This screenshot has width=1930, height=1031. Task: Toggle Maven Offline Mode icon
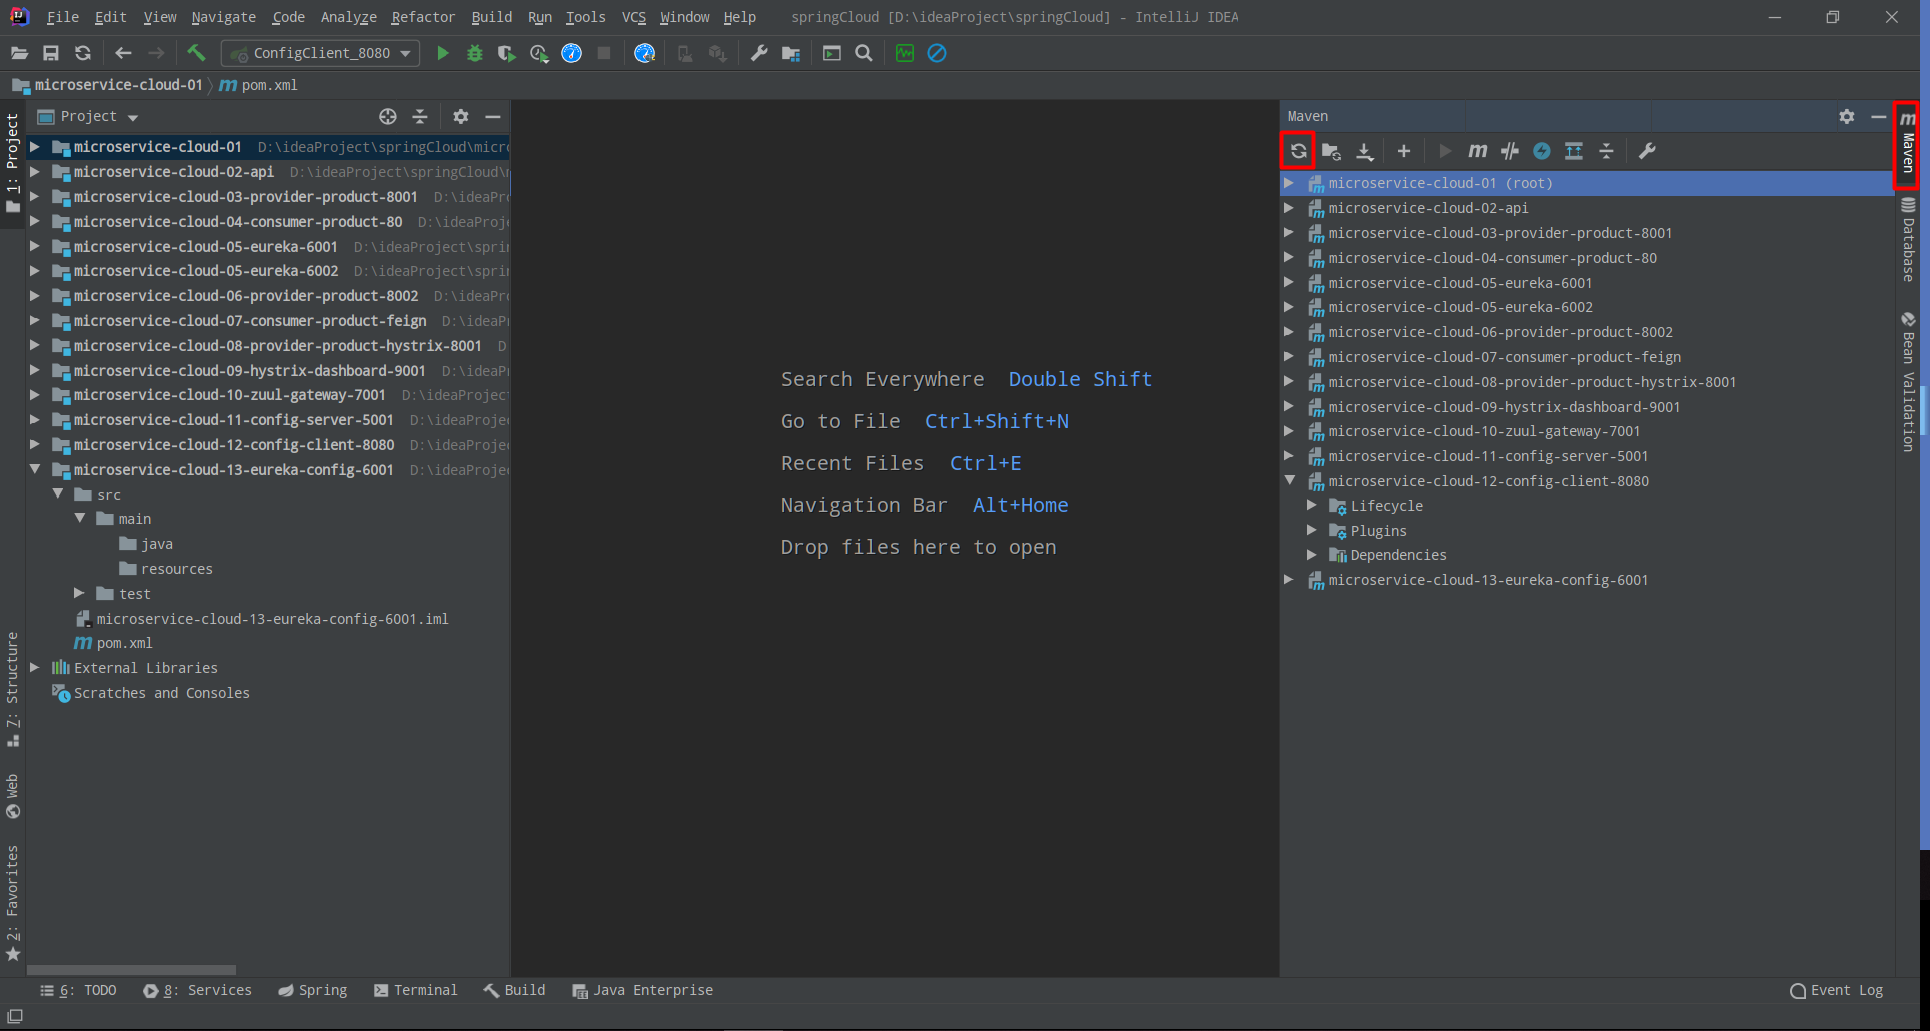[x=1509, y=151]
